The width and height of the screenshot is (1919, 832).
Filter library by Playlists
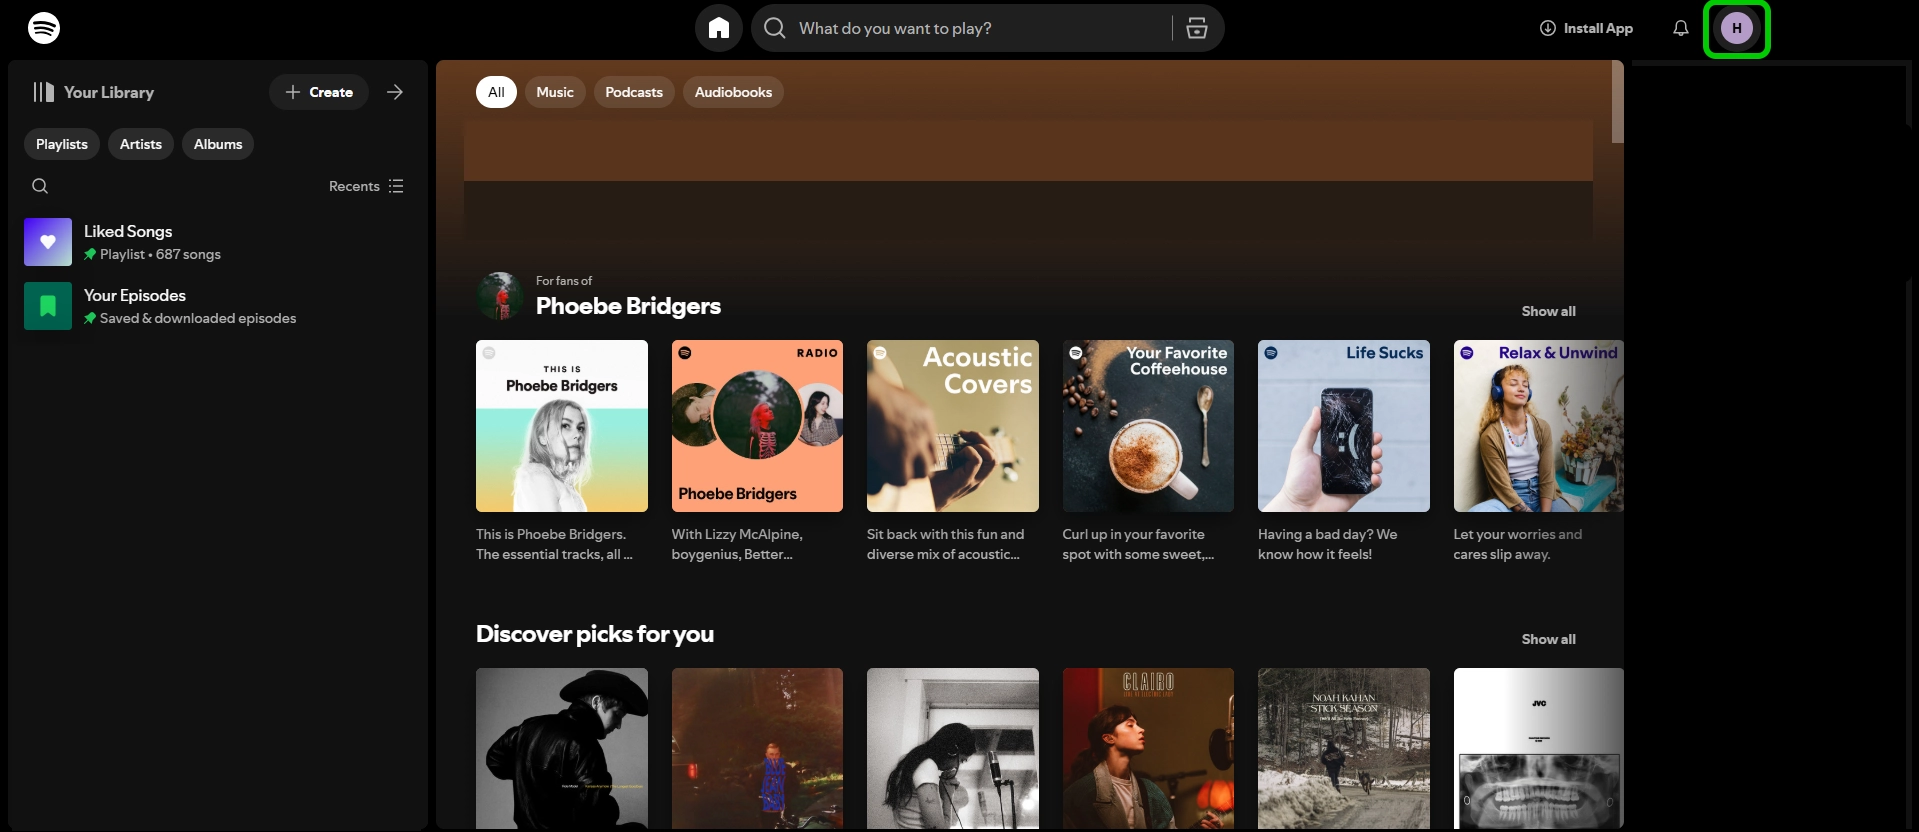(x=62, y=144)
